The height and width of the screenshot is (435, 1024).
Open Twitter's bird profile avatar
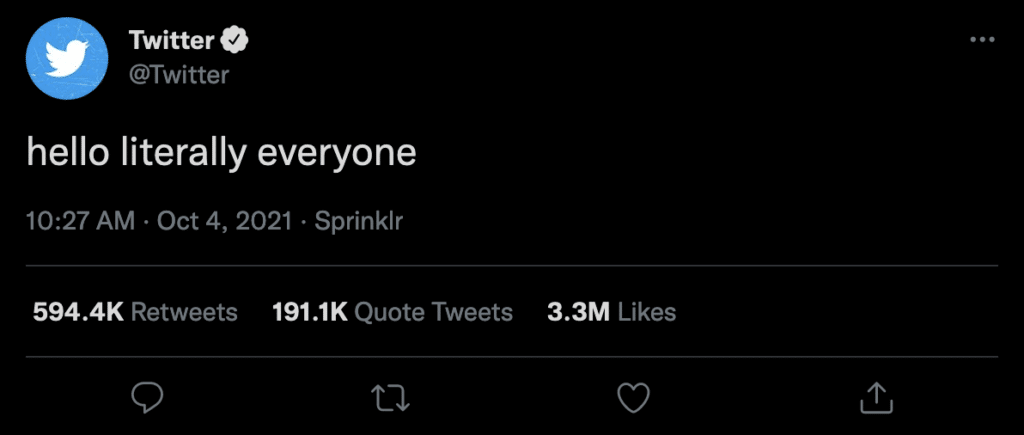pos(67,58)
